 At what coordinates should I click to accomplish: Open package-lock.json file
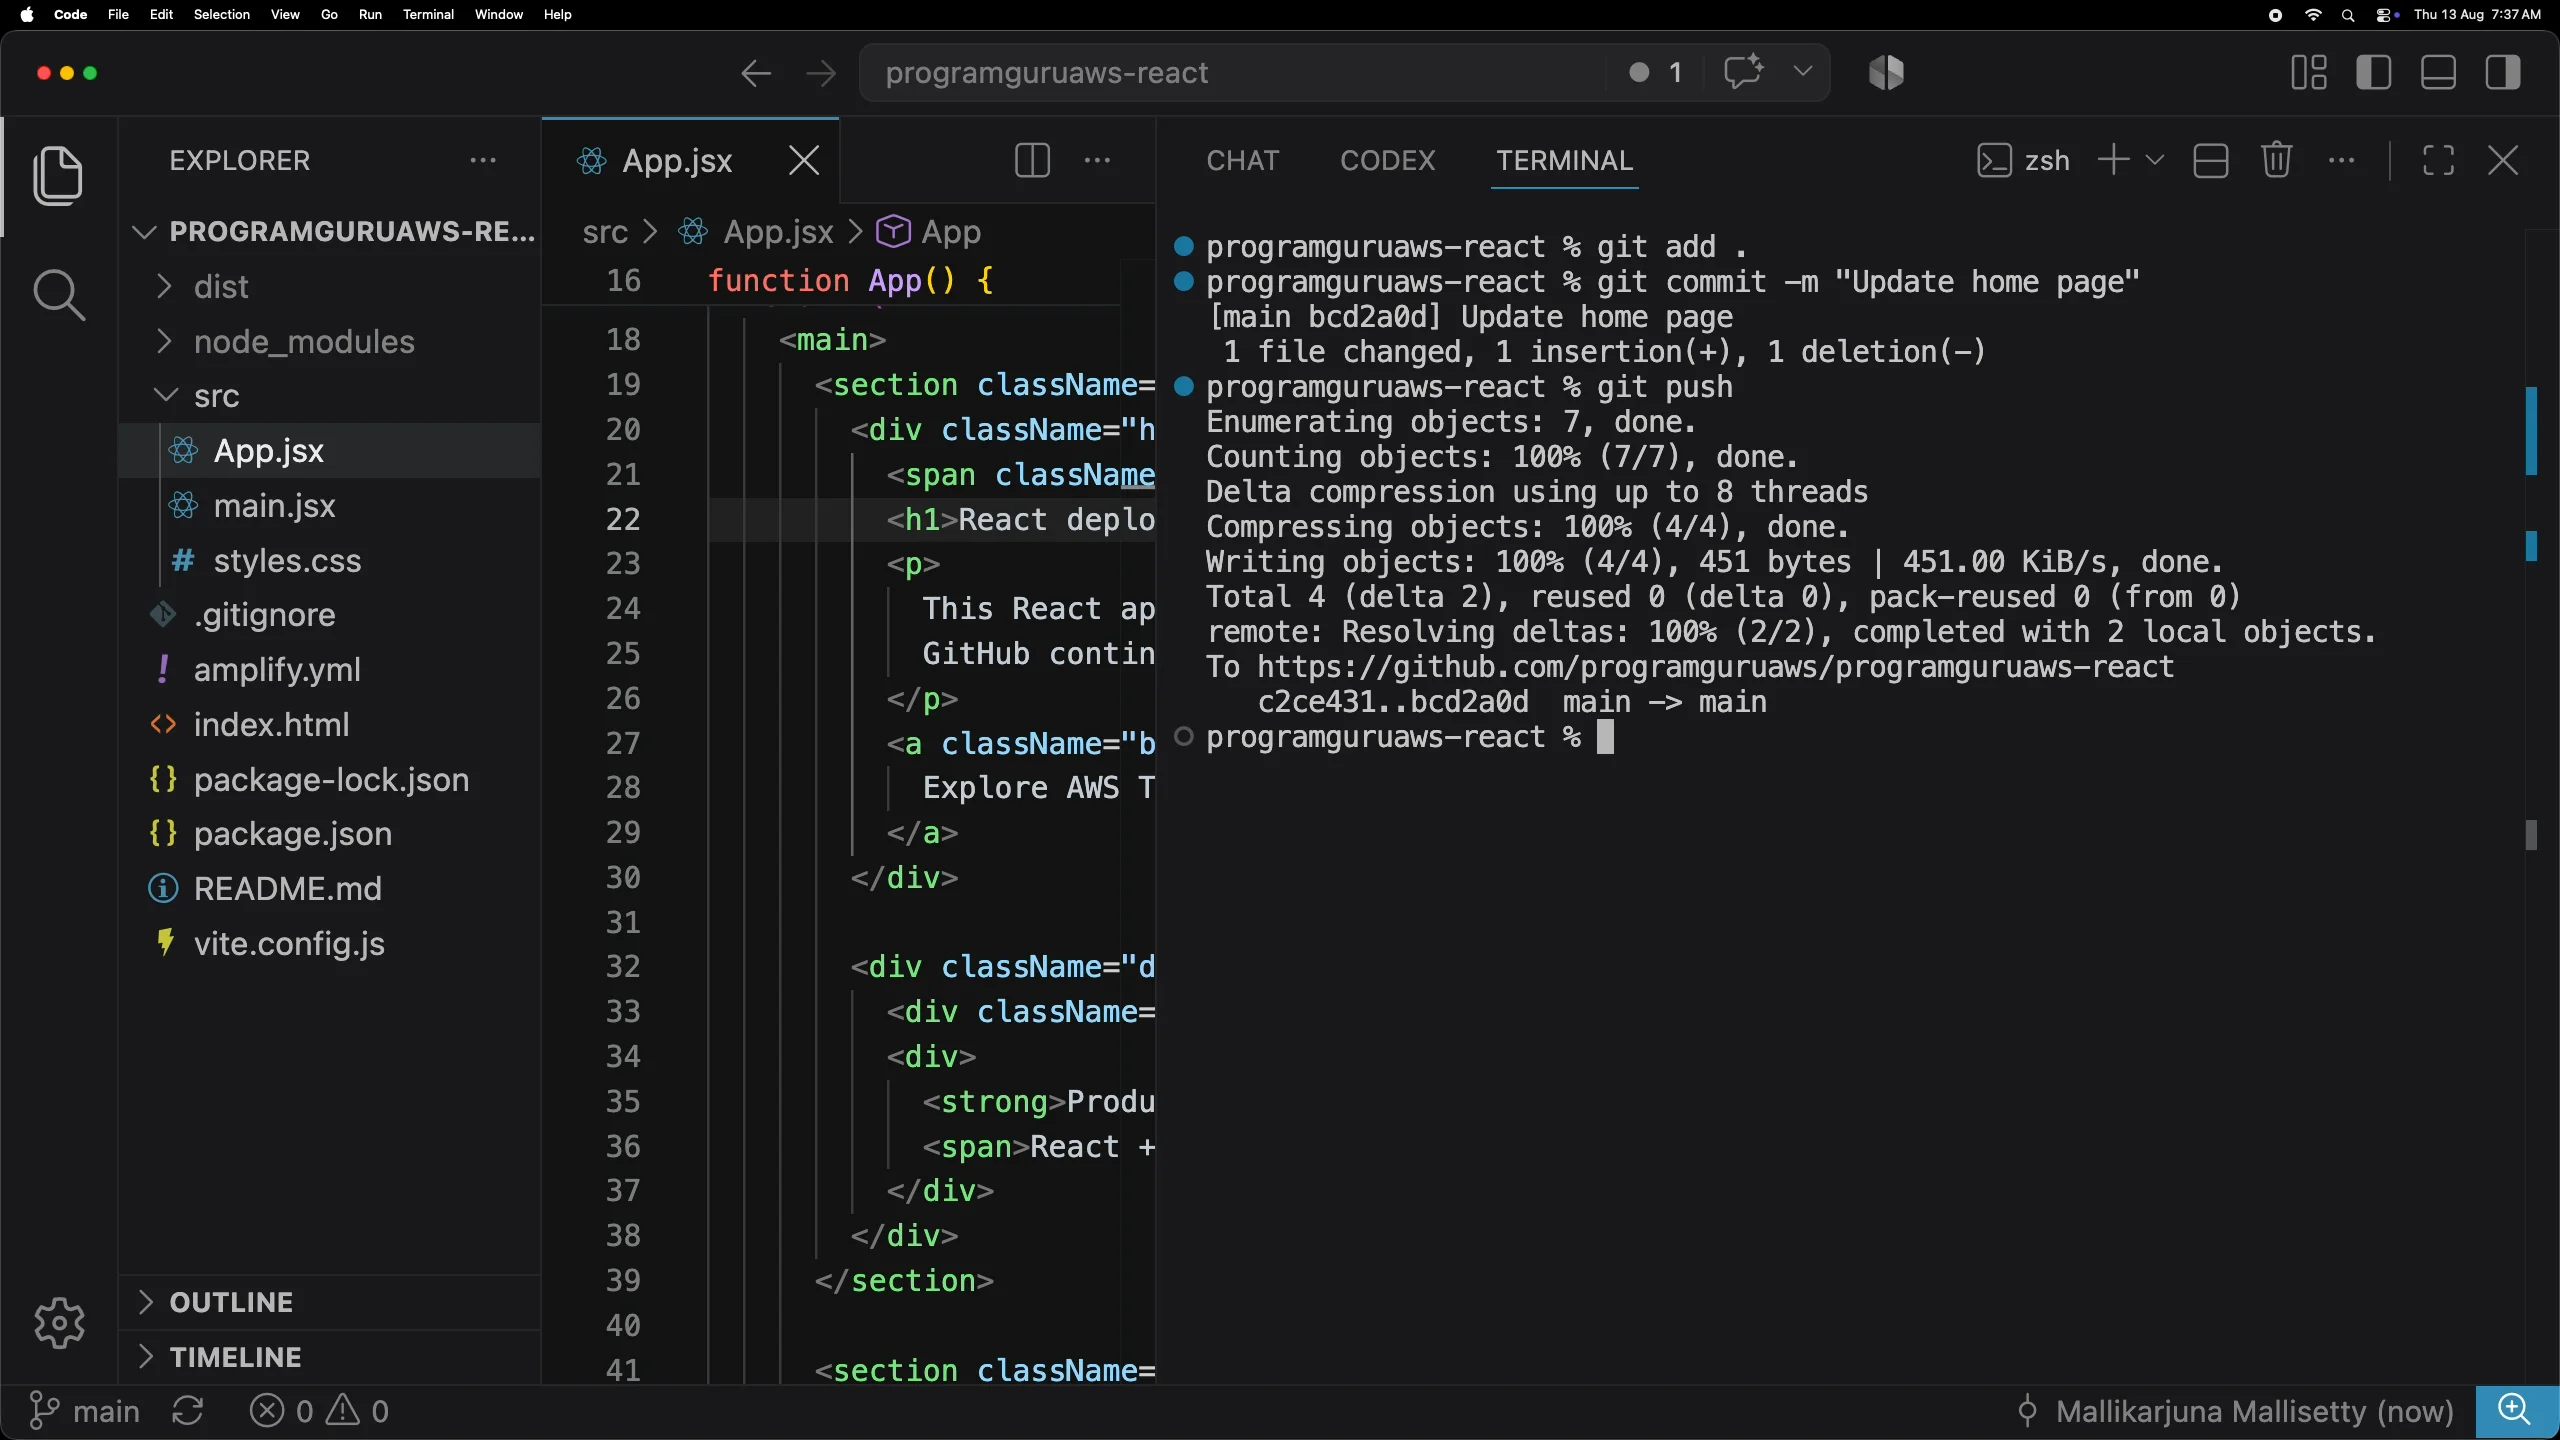coord(330,779)
